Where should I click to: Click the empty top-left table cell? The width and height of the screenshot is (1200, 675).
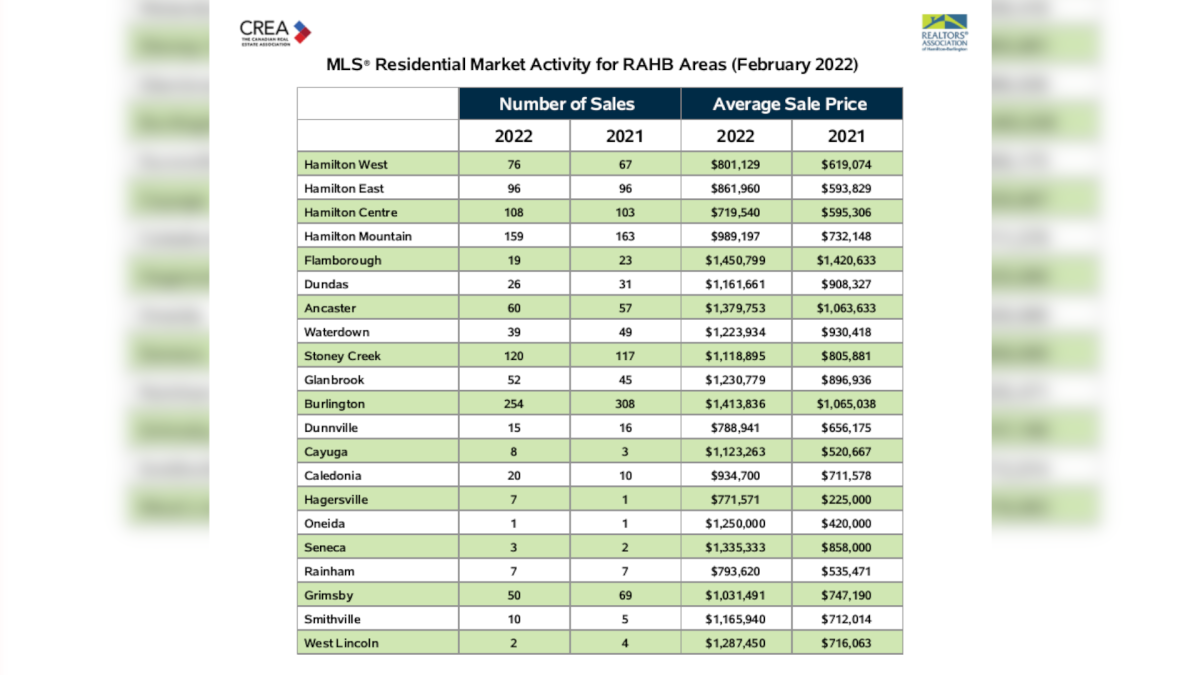click(377, 103)
